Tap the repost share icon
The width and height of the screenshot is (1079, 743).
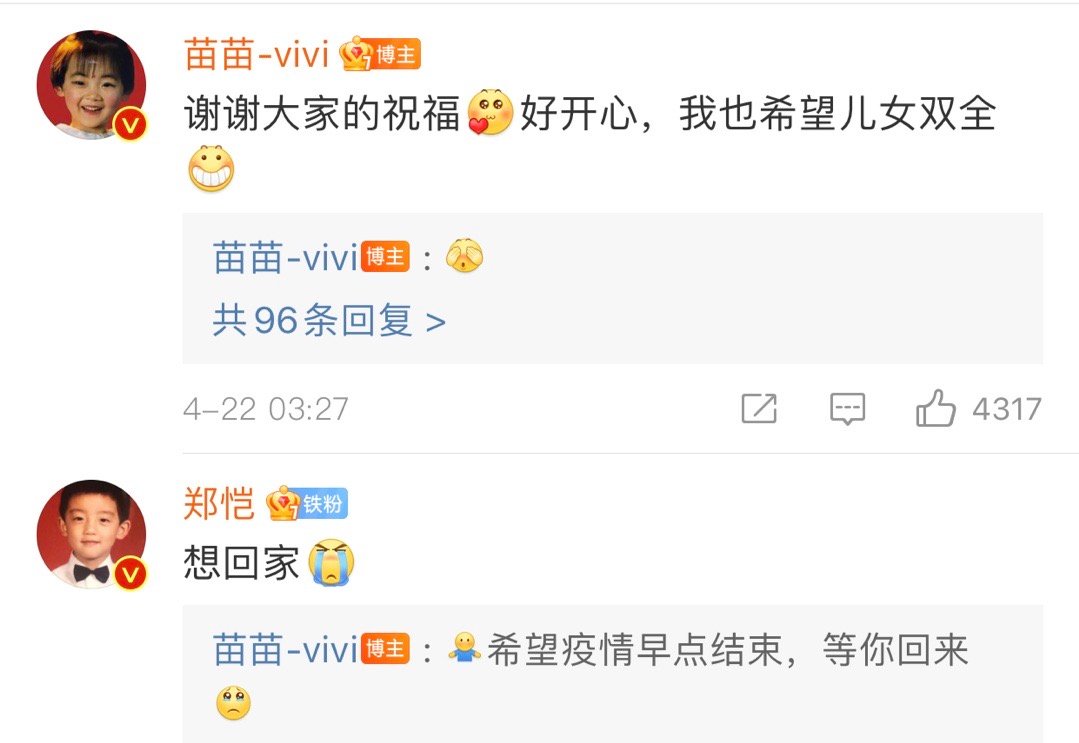pyautogui.click(x=759, y=409)
